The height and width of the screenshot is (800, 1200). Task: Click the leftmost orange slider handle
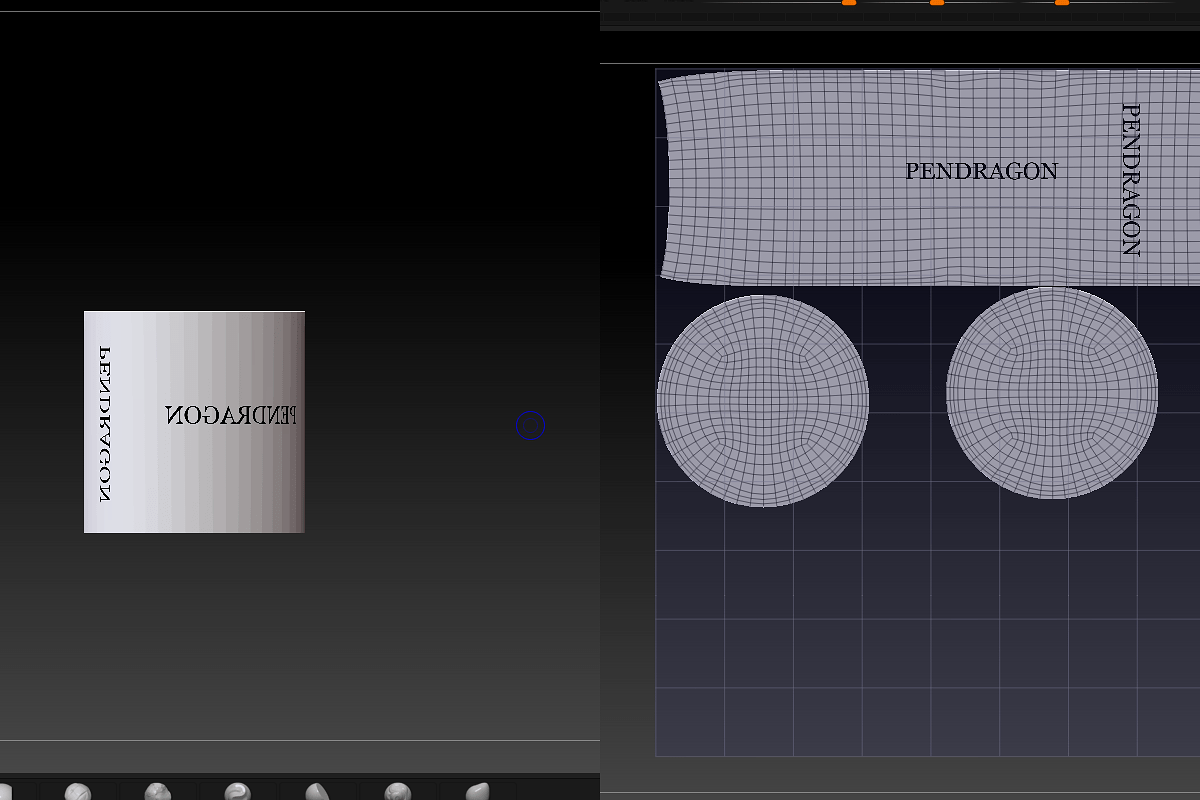click(849, 3)
